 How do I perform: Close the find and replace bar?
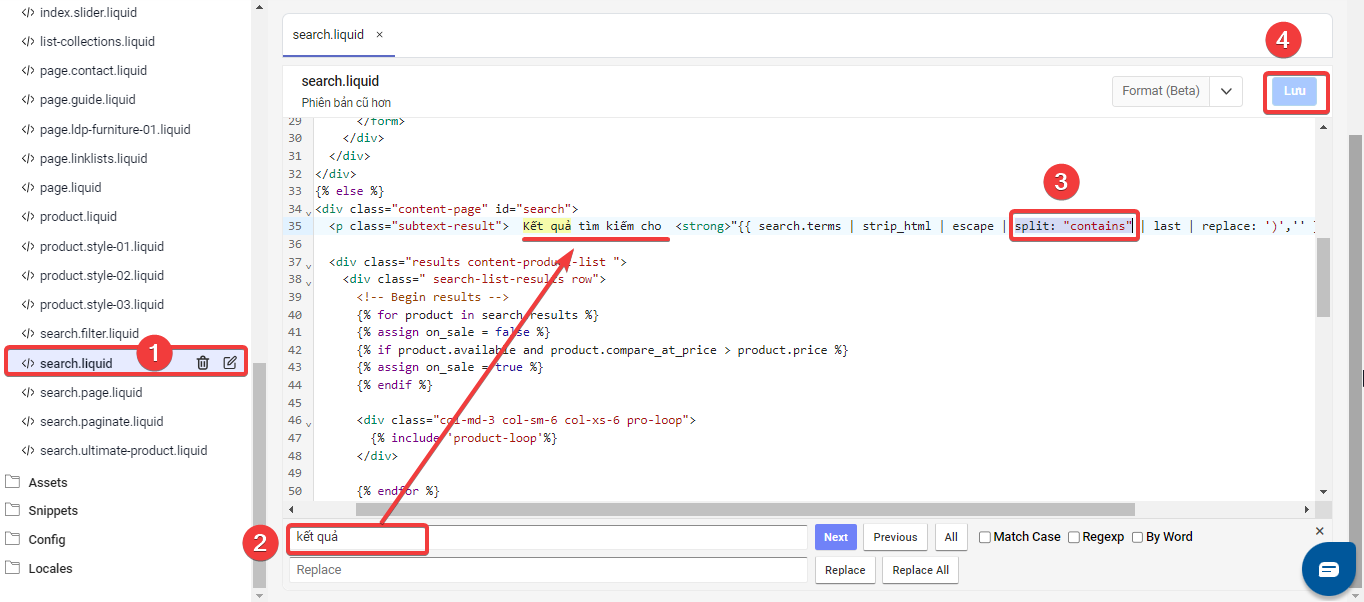pyautogui.click(x=1319, y=531)
